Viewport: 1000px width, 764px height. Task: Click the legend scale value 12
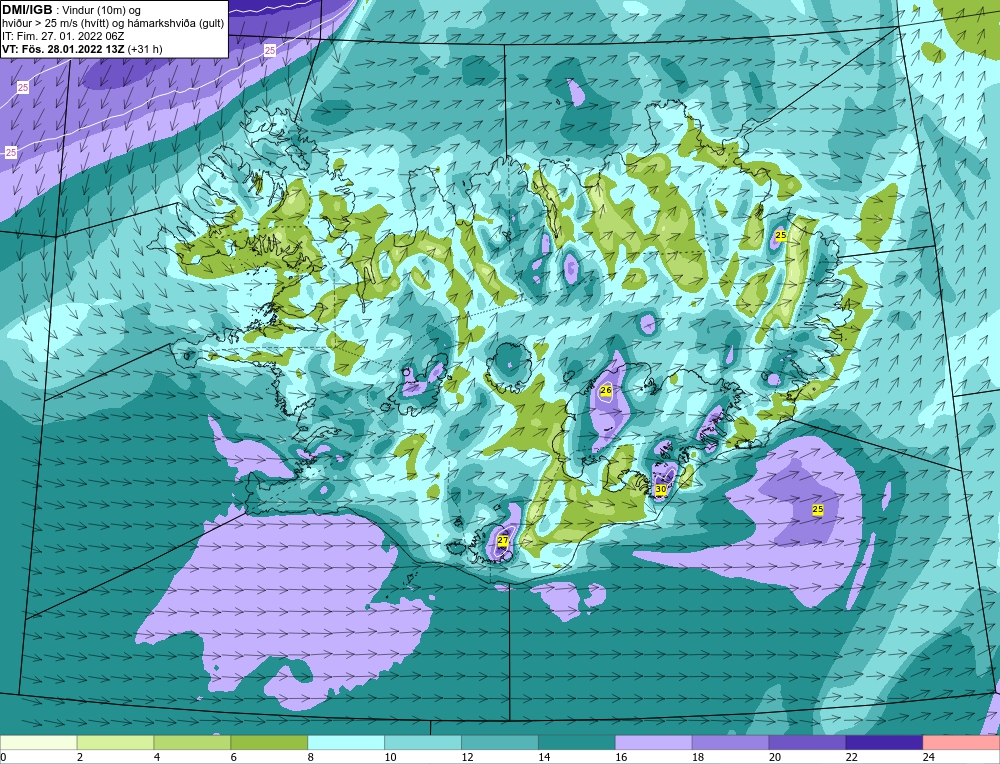point(467,758)
